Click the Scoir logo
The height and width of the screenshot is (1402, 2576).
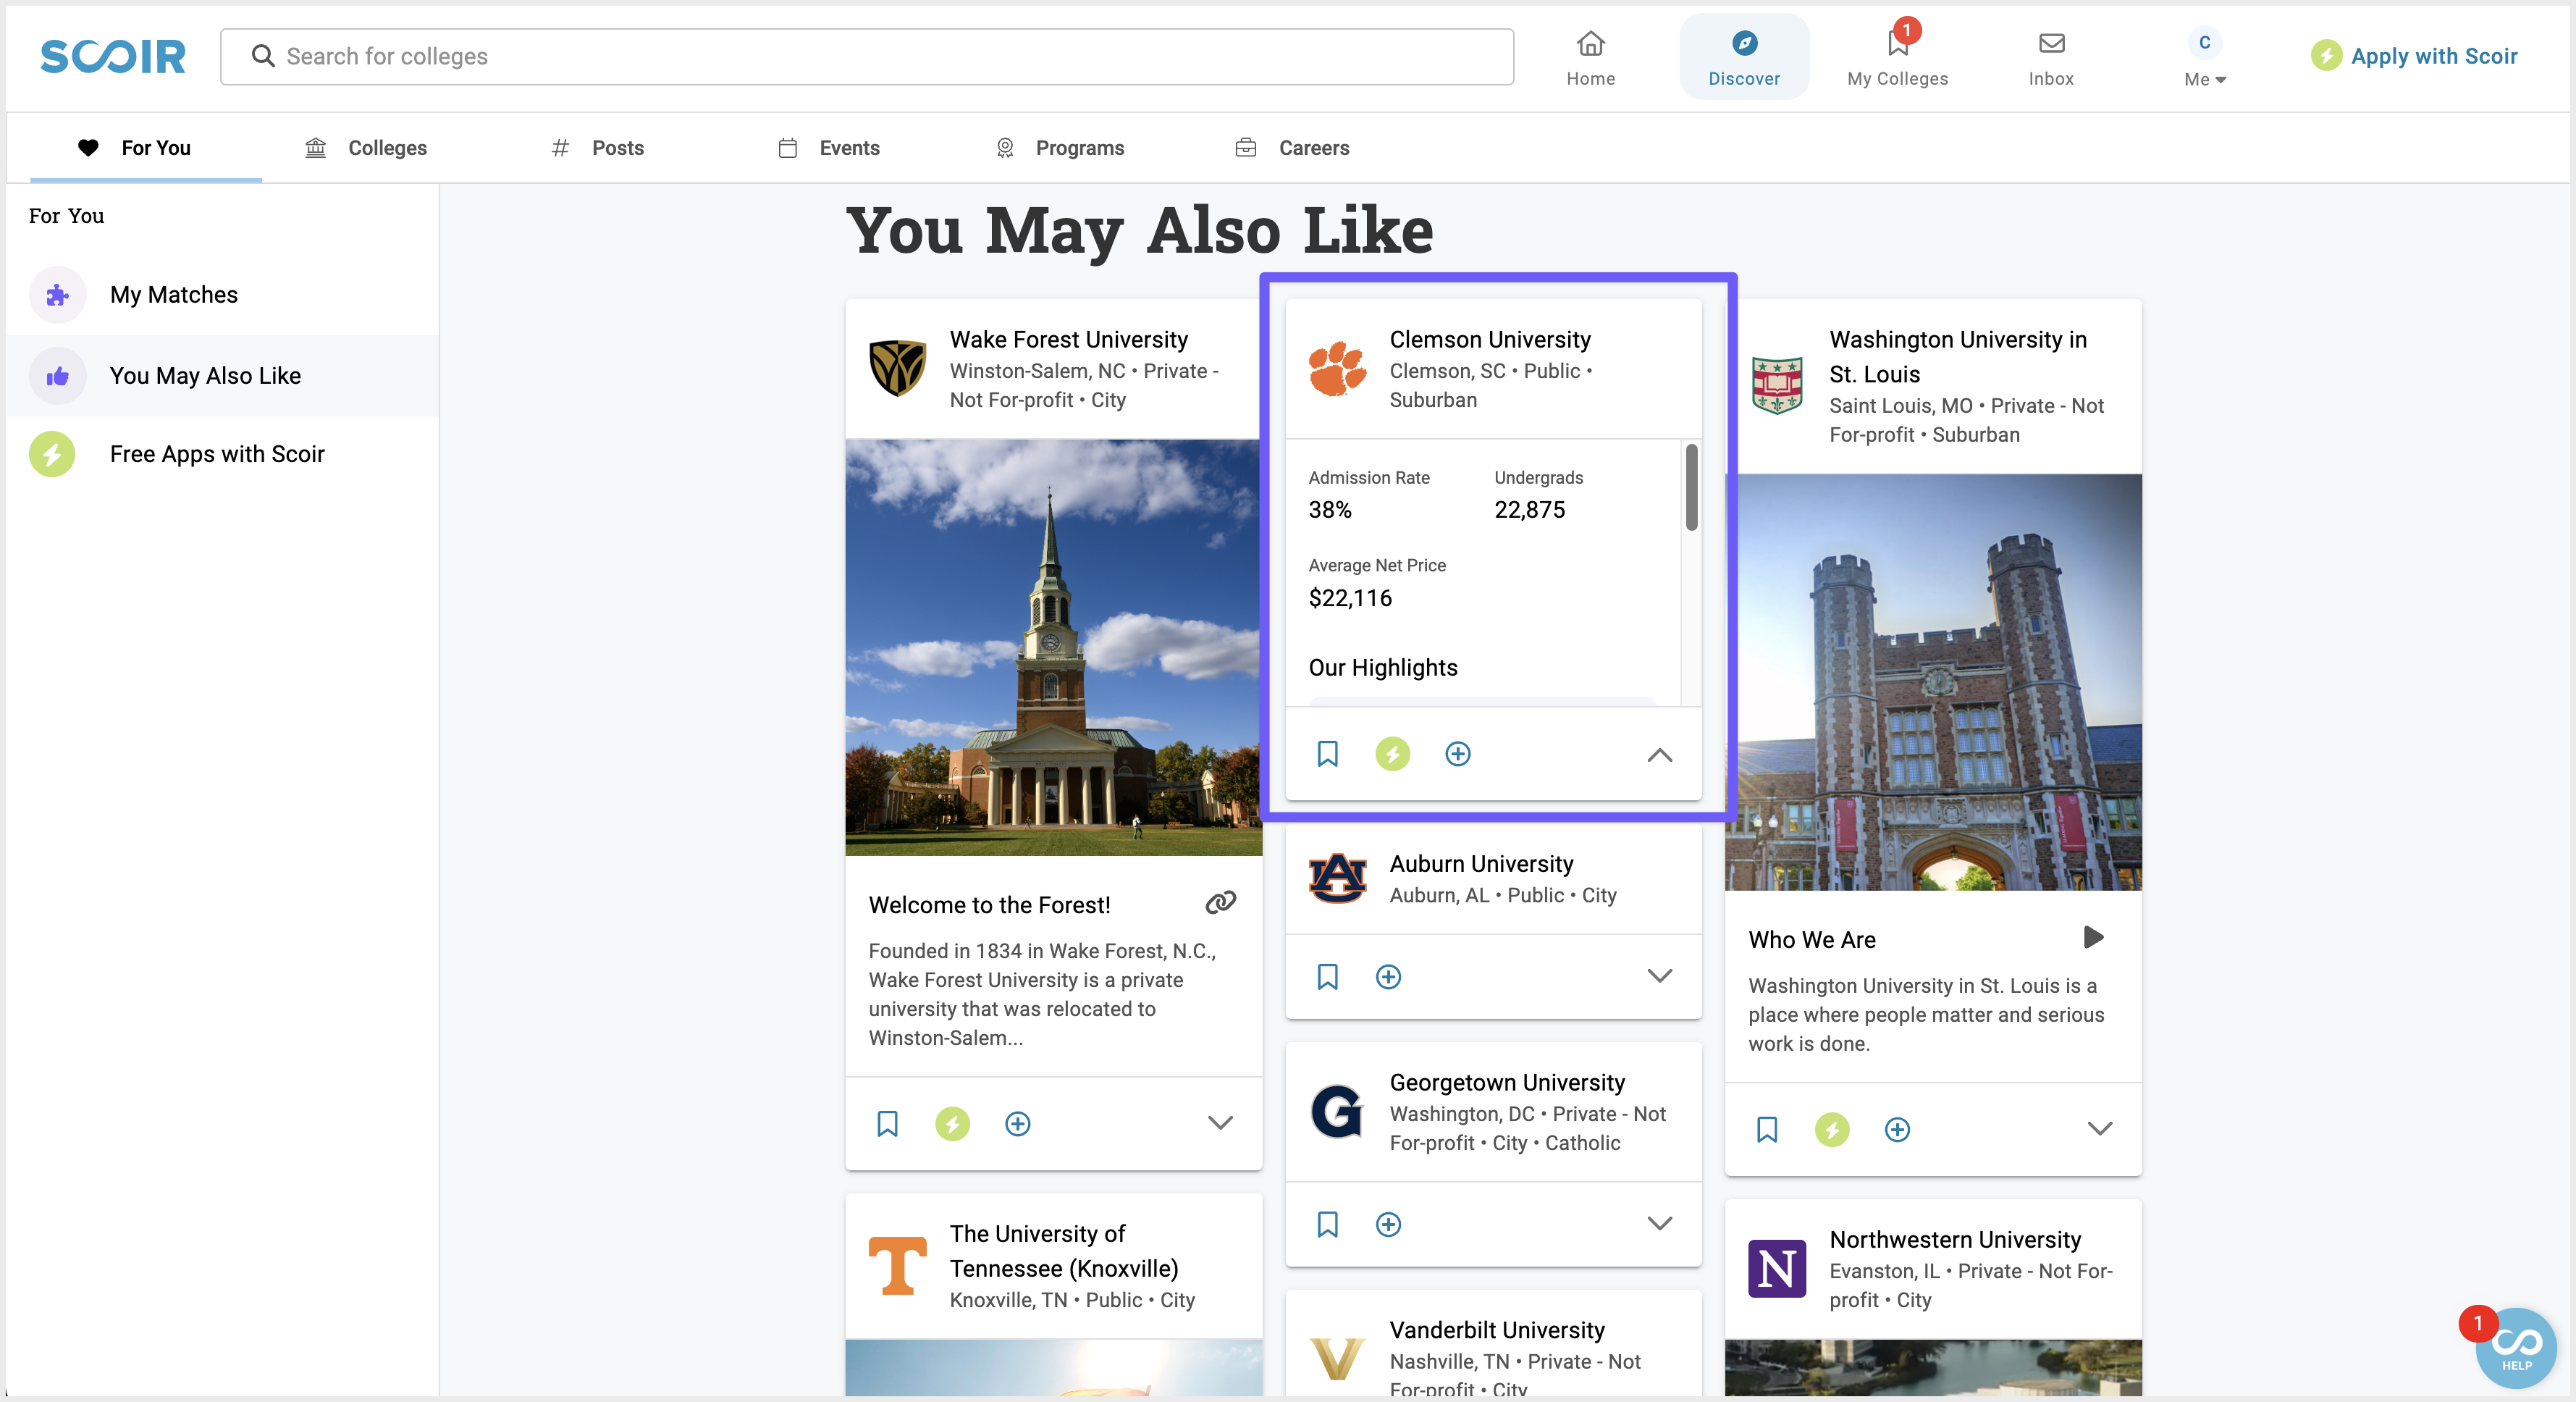pos(113,56)
